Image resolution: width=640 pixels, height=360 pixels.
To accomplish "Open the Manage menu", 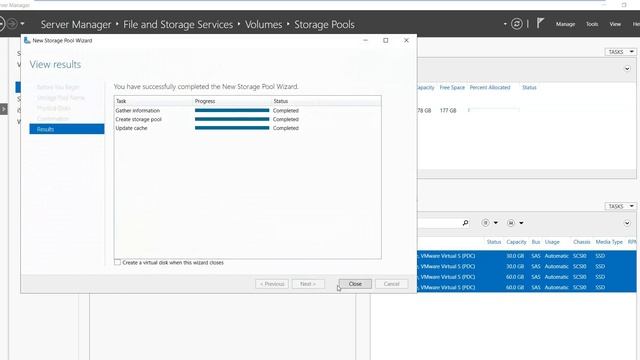I will pyautogui.click(x=565, y=24).
